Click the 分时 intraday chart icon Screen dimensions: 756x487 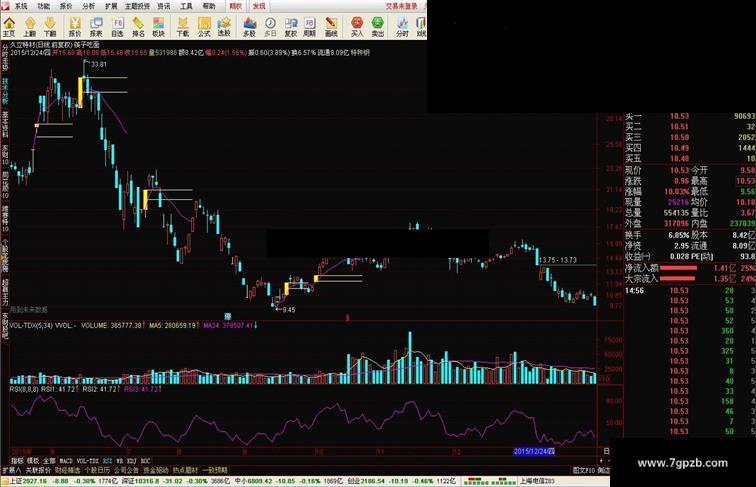402,27
